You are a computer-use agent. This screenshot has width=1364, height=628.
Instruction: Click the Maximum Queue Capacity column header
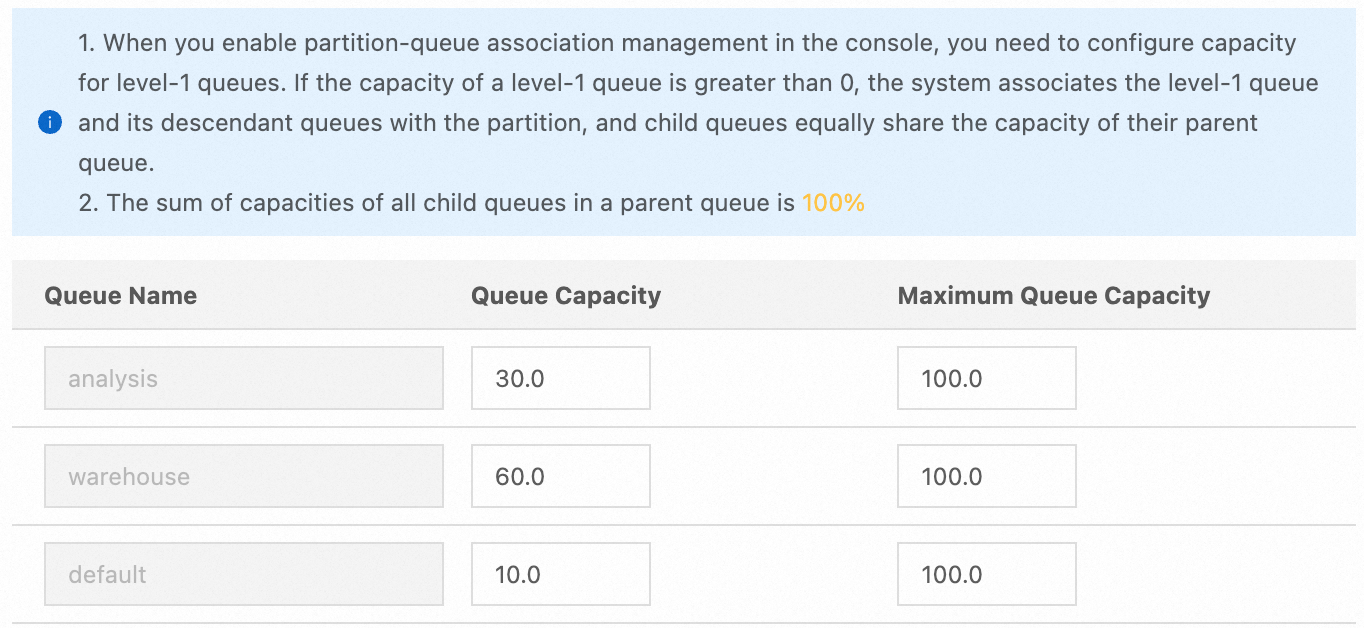[1054, 296]
